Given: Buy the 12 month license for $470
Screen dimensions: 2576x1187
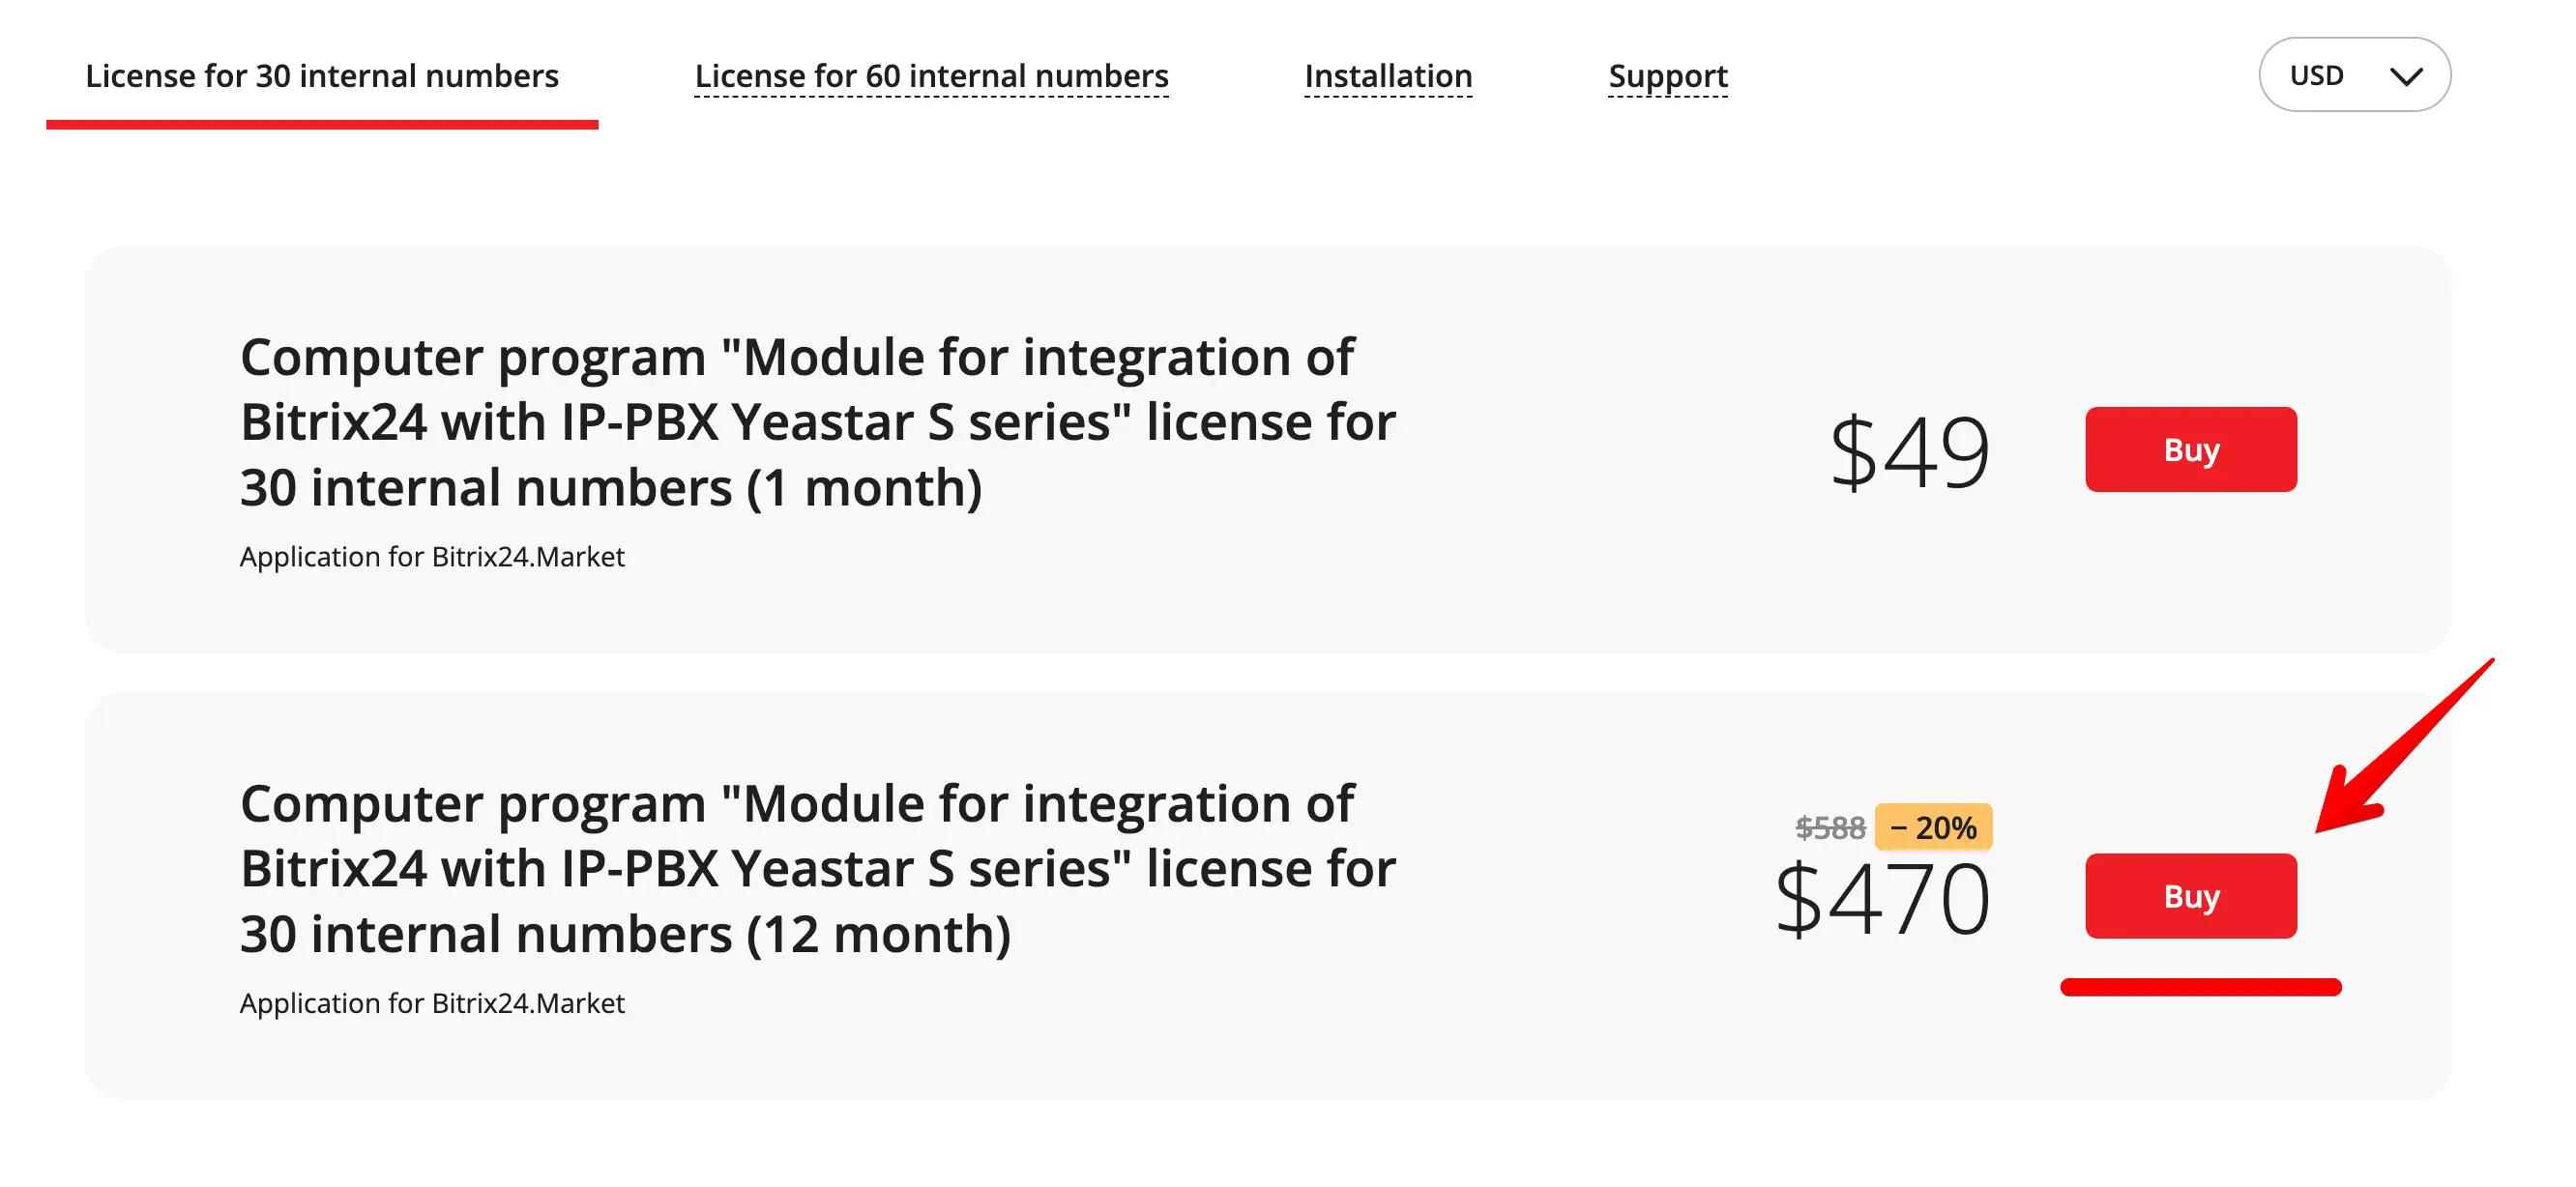Looking at the screenshot, I should (x=2190, y=896).
